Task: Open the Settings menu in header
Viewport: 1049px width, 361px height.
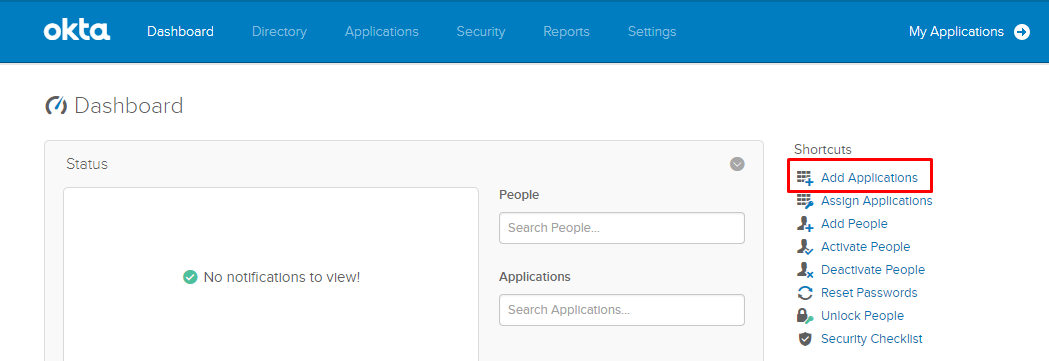Action: click(652, 31)
